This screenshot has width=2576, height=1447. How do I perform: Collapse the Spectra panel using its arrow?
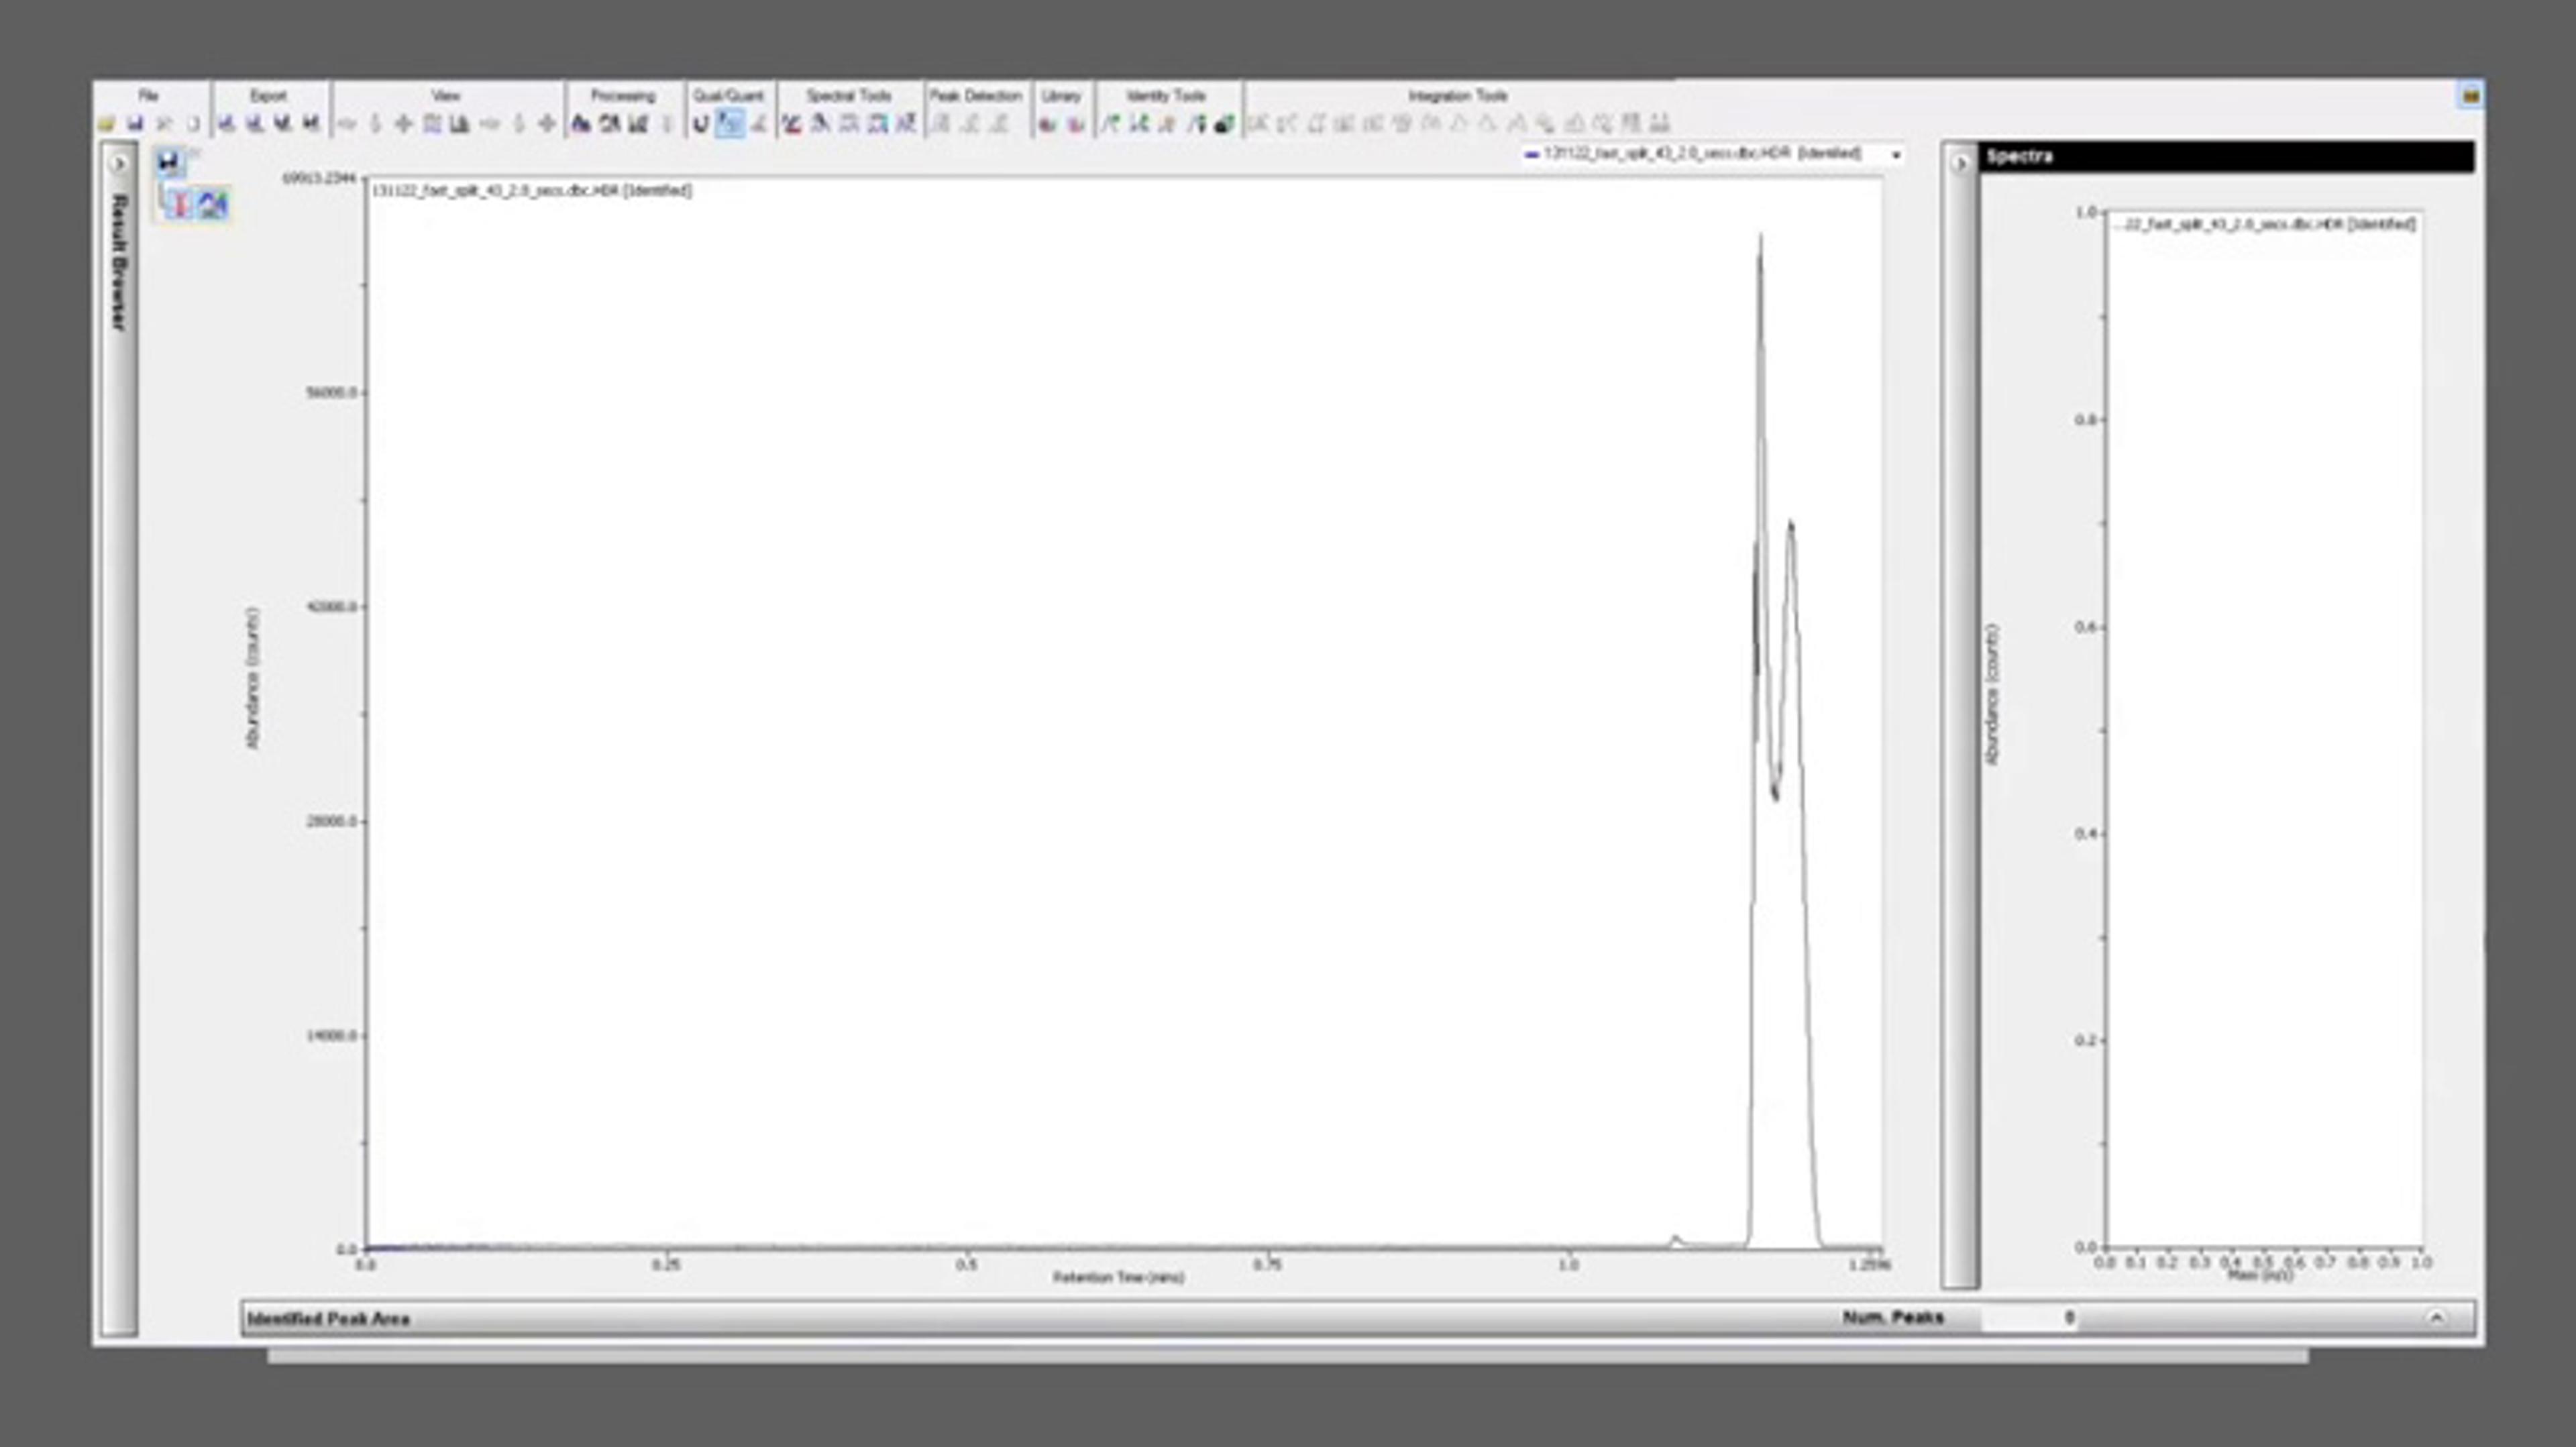pyautogui.click(x=1960, y=163)
